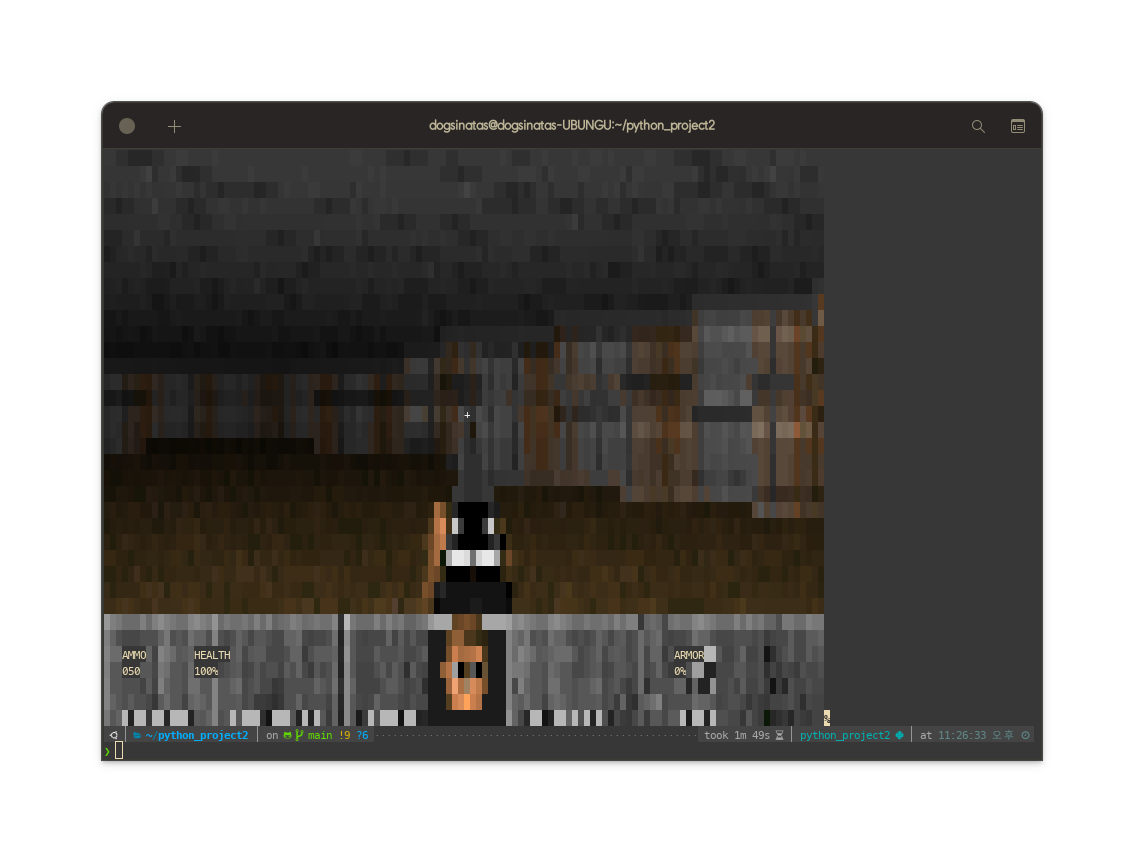Click the round close button in title bar
The height and width of the screenshot is (862, 1144).
click(127, 126)
